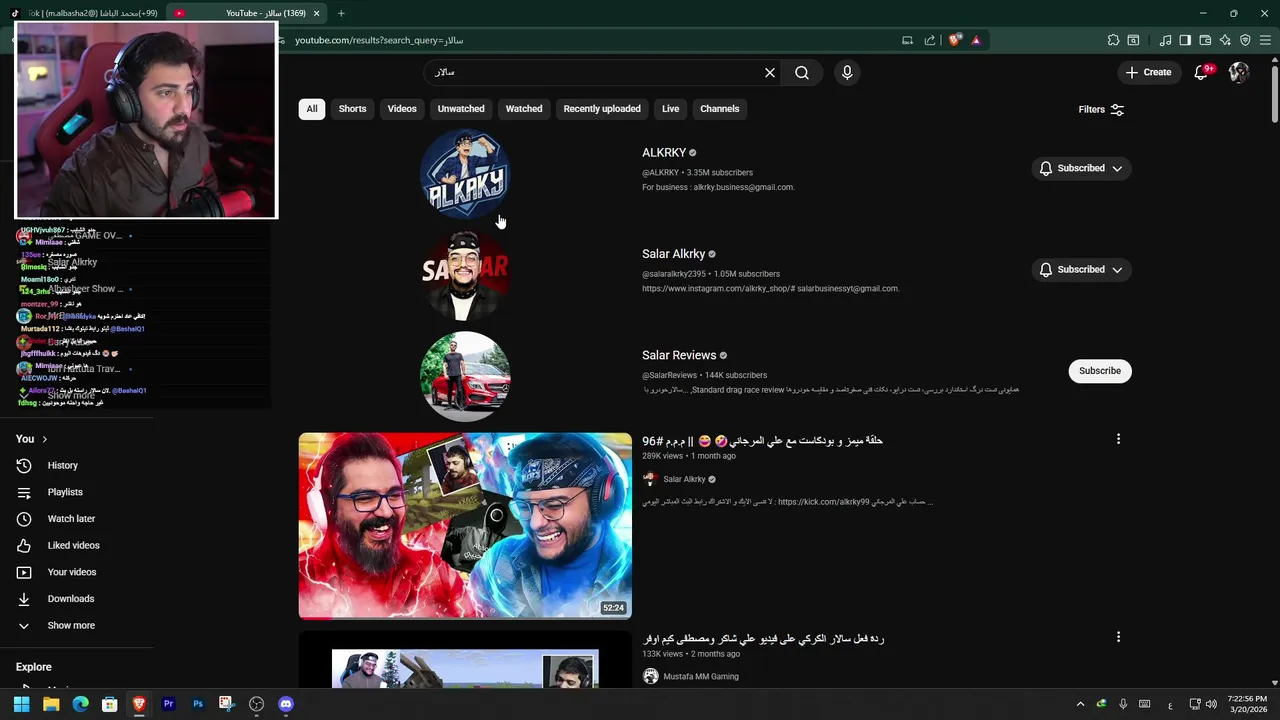Open the Windows Start menu

tap(21, 704)
